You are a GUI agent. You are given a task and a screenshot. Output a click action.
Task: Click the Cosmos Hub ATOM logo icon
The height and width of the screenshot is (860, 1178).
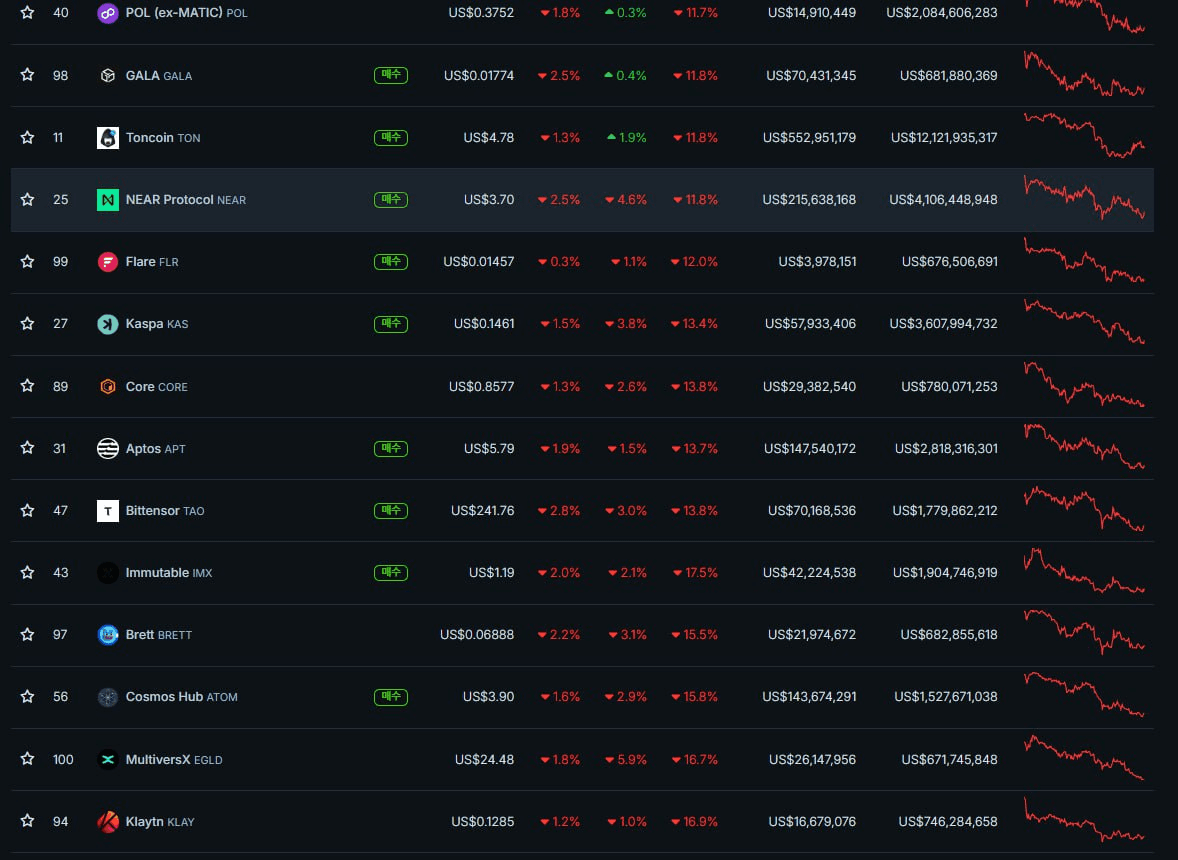click(108, 697)
